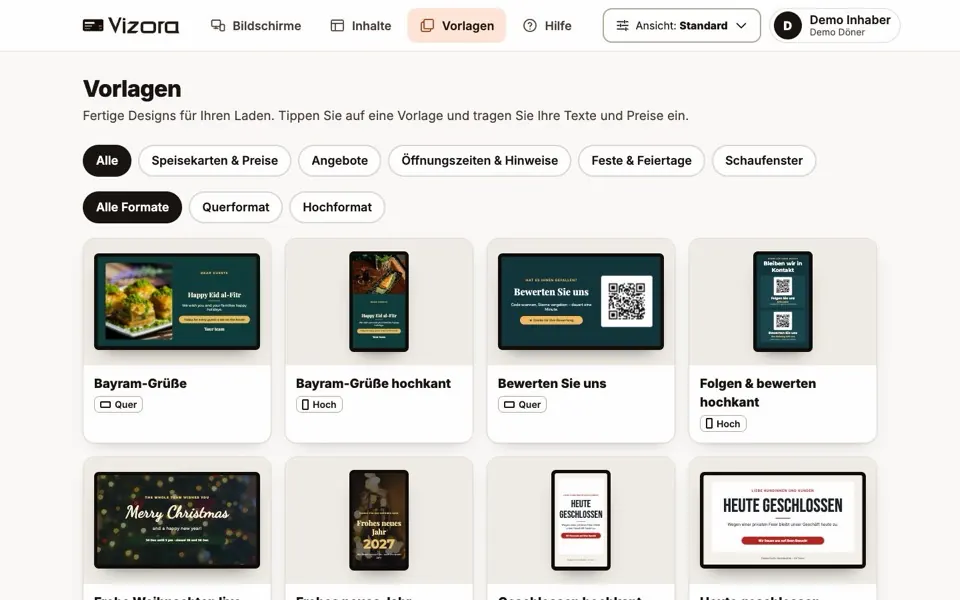Click the Vorlagen page heading
The image size is (960, 600).
[132, 89]
